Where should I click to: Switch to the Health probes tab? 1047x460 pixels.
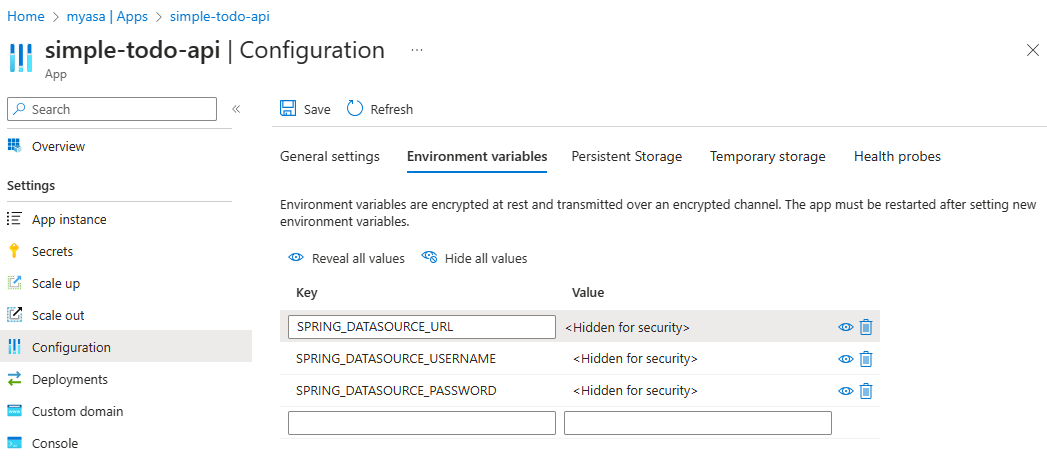(897, 156)
